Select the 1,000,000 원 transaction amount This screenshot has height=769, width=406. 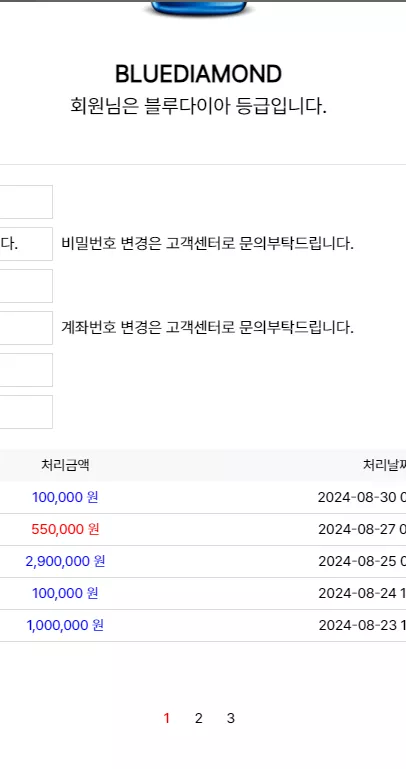coord(65,625)
